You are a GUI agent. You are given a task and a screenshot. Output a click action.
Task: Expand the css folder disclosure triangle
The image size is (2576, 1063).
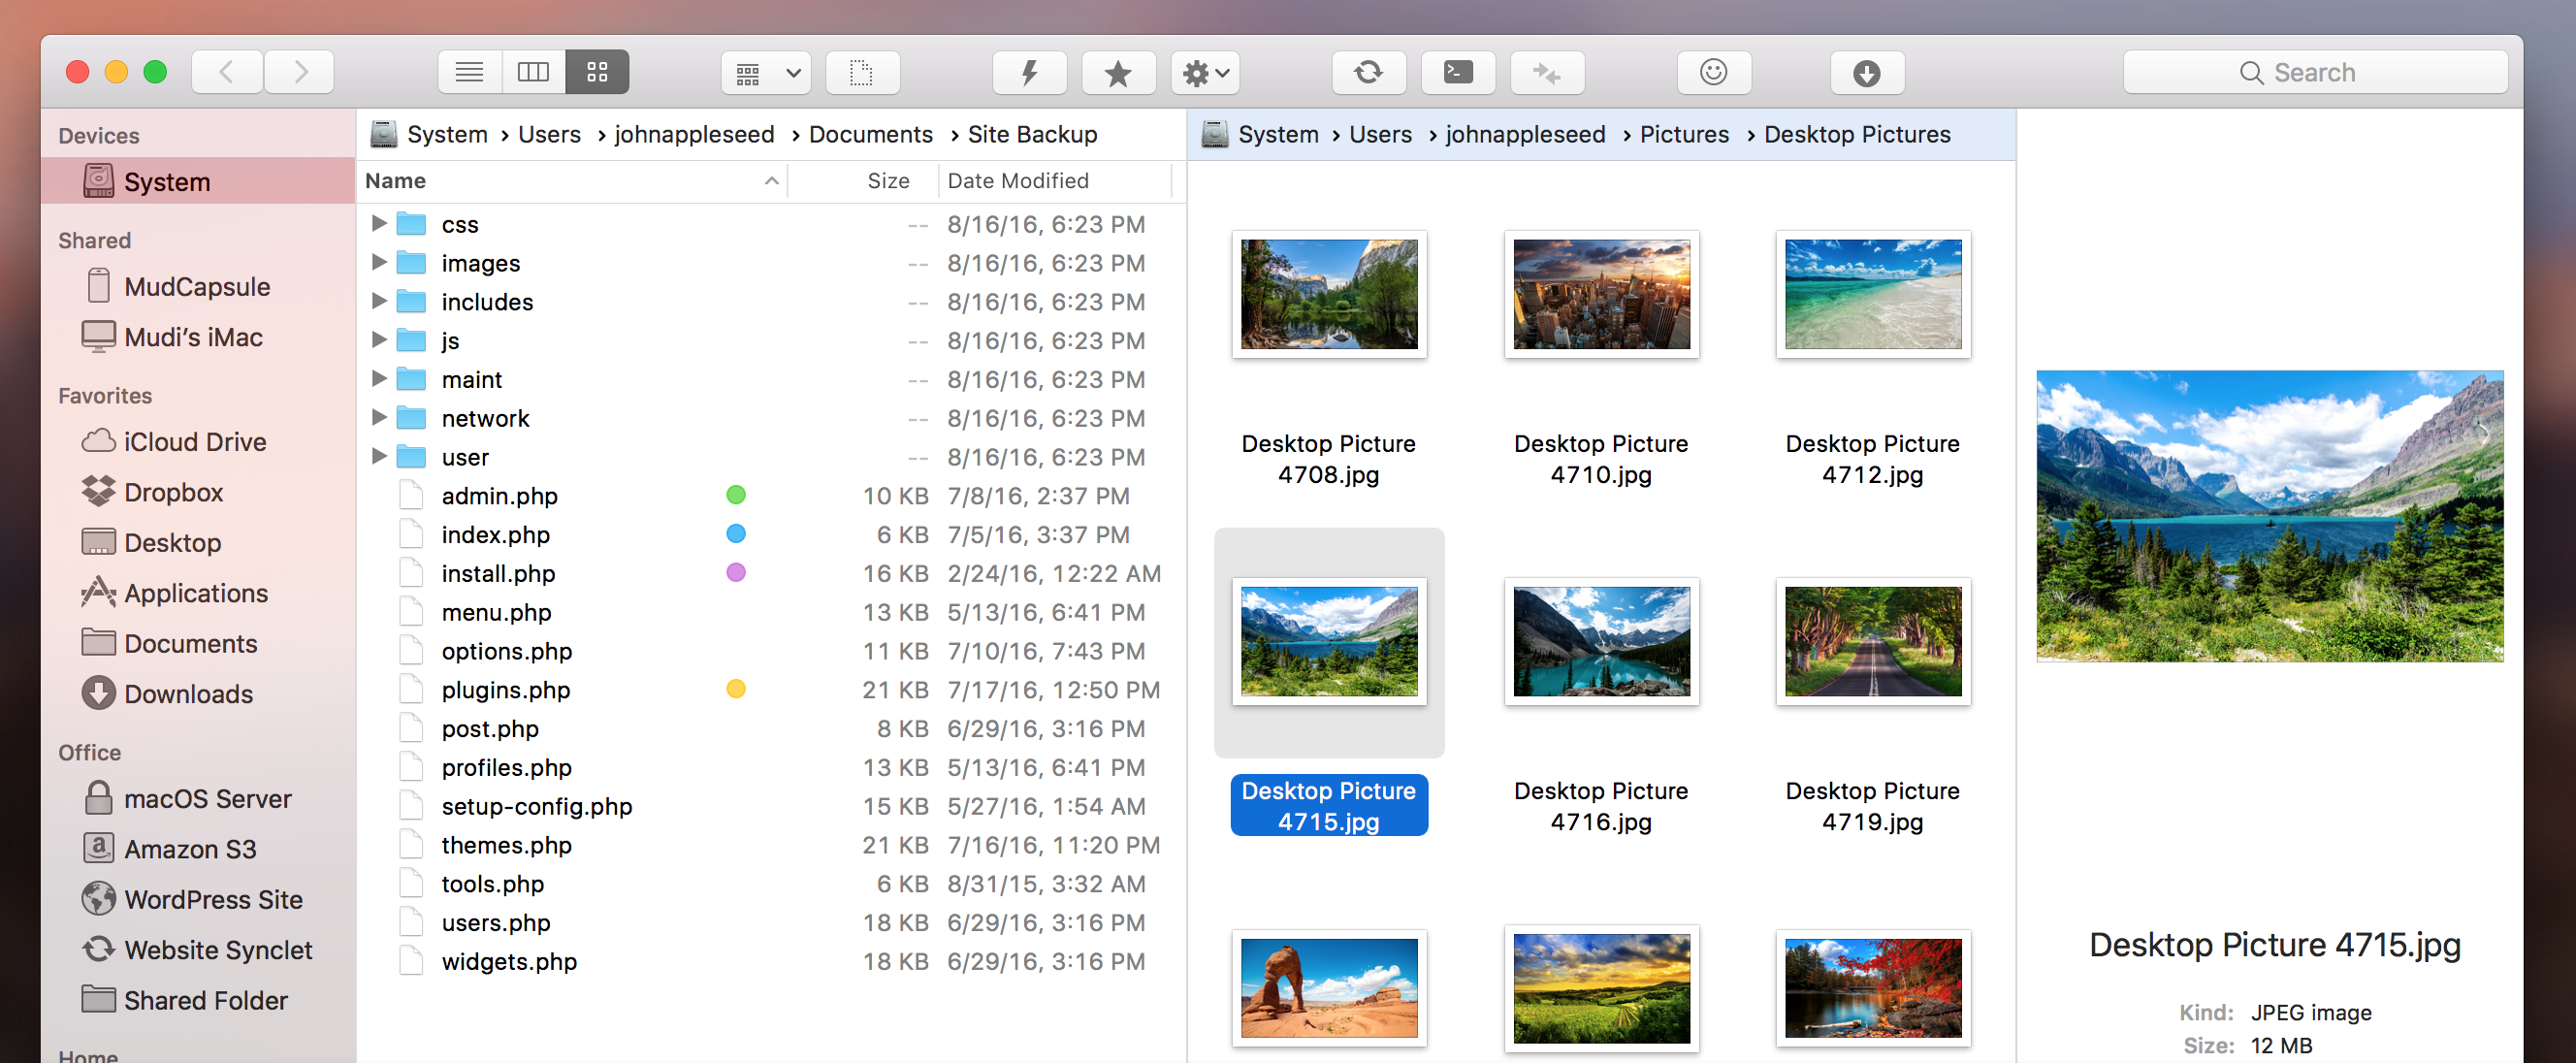tap(379, 223)
